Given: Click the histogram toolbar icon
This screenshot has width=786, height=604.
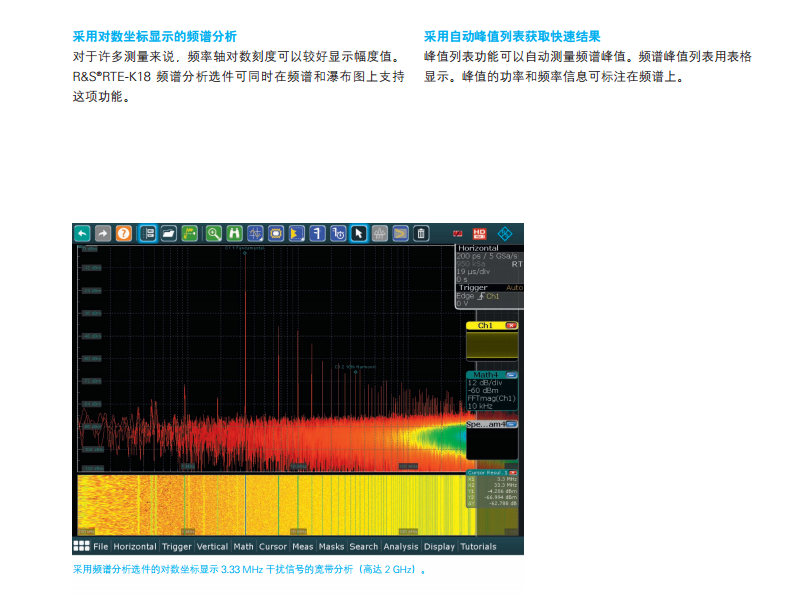Looking at the screenshot, I should click(x=297, y=234).
